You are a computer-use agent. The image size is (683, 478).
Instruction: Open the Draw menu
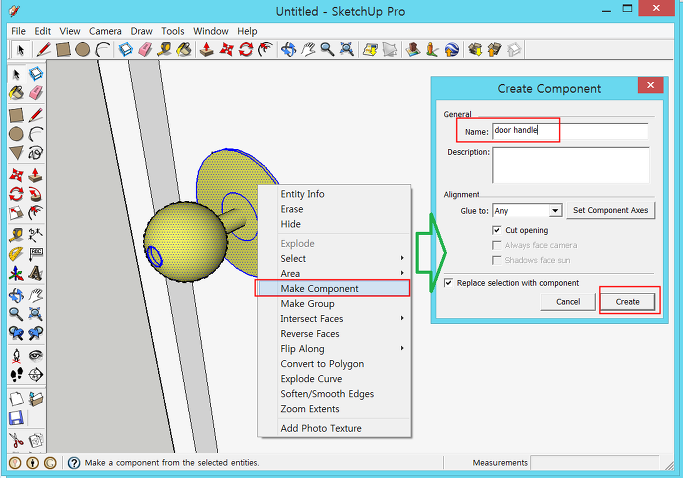[142, 31]
